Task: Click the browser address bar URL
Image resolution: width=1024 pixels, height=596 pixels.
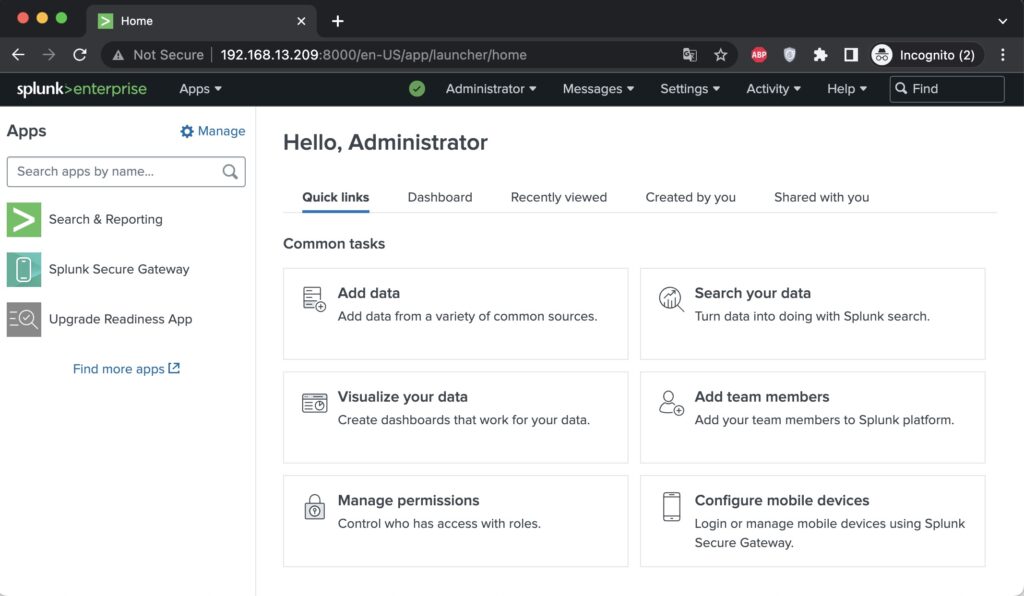Action: click(x=374, y=55)
